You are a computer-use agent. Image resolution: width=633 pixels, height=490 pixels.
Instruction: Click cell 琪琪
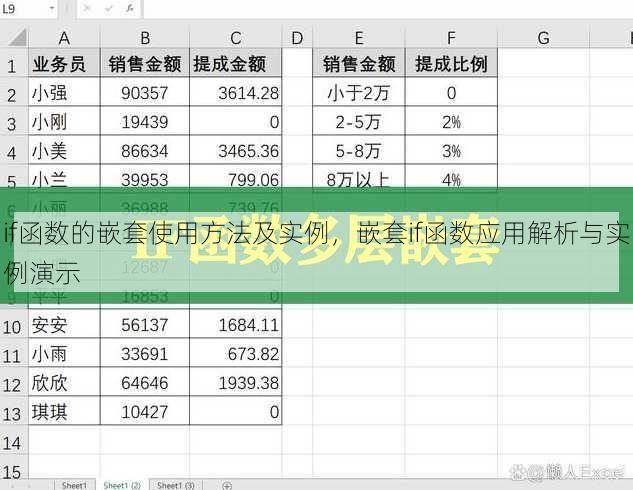click(x=64, y=411)
